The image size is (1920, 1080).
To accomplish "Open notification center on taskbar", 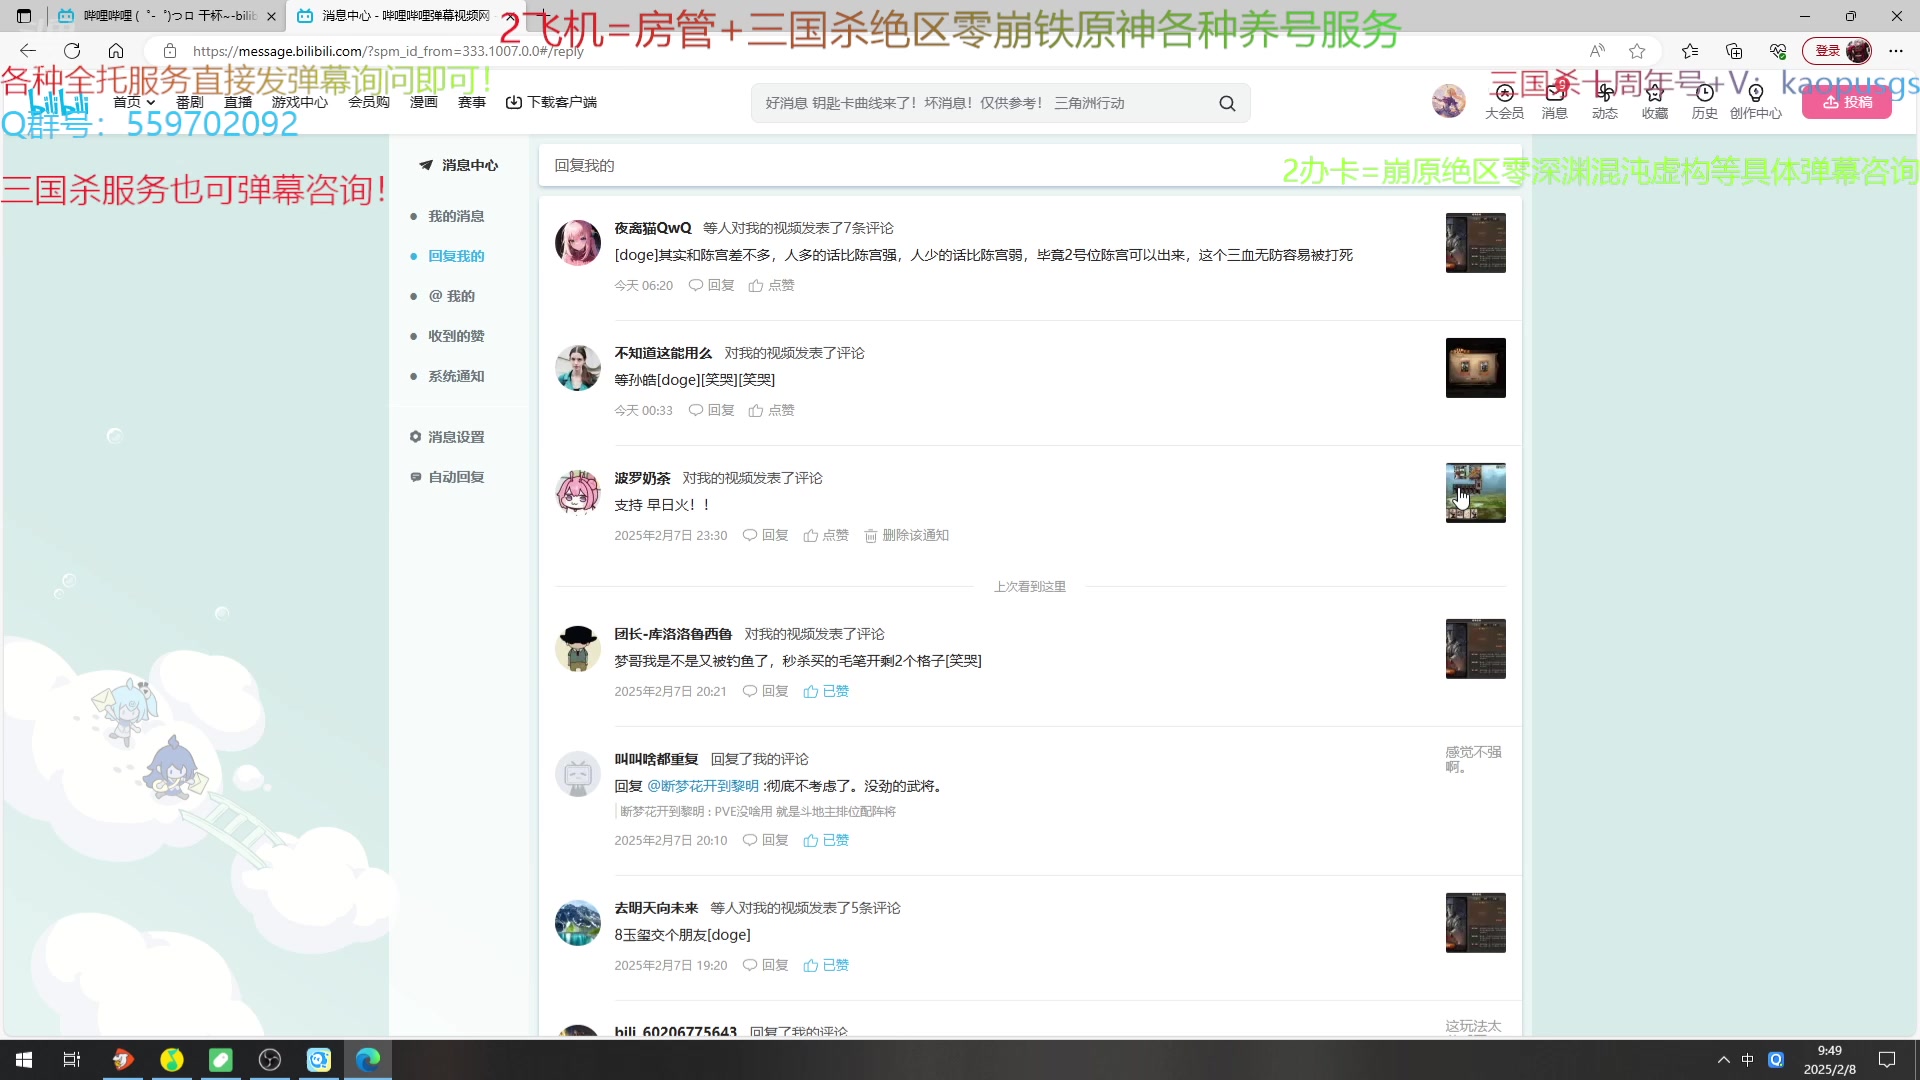I will 1887,1060.
